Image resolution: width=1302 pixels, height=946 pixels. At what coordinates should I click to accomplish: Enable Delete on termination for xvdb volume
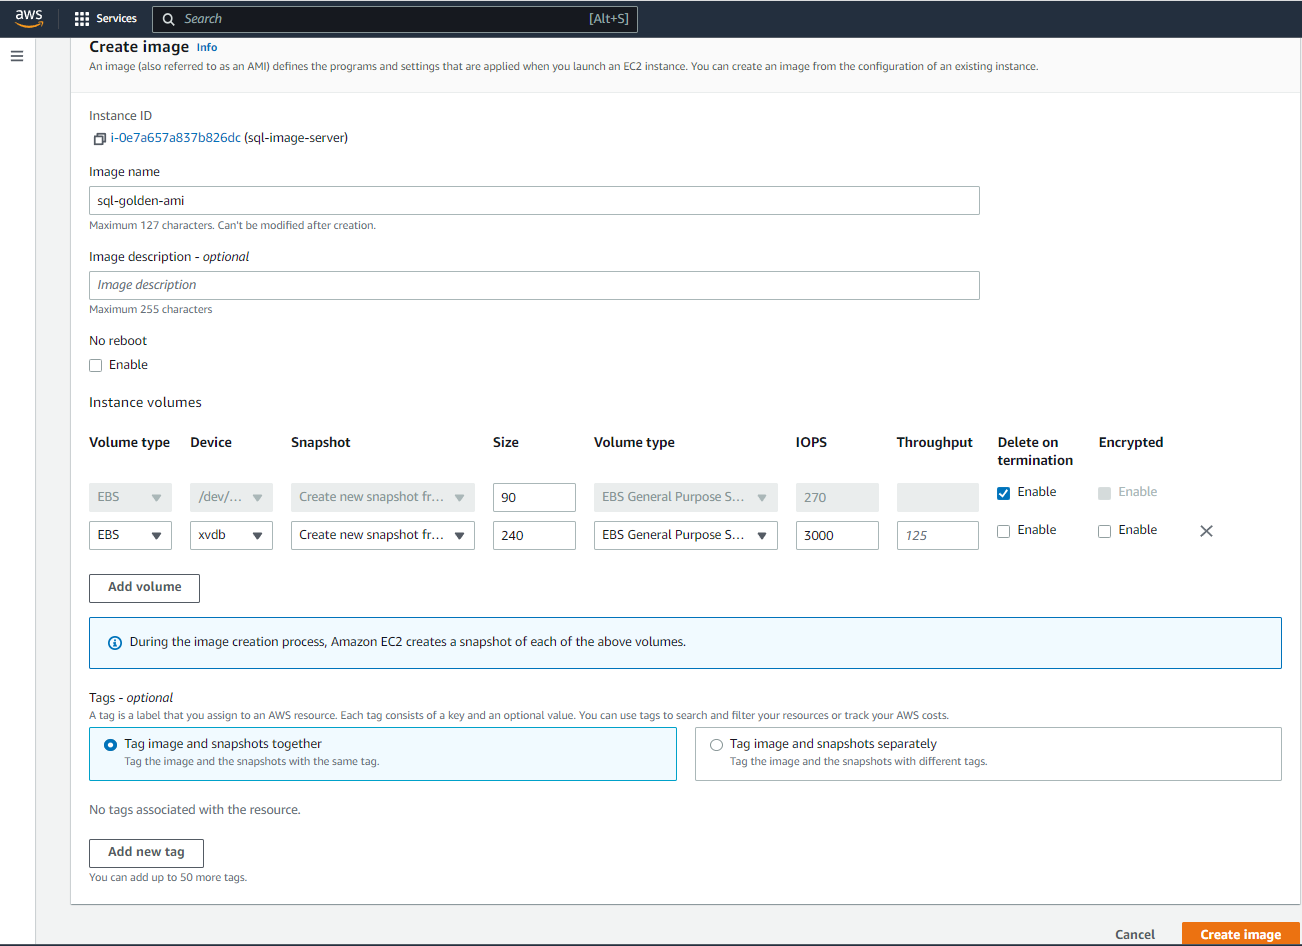click(1004, 531)
